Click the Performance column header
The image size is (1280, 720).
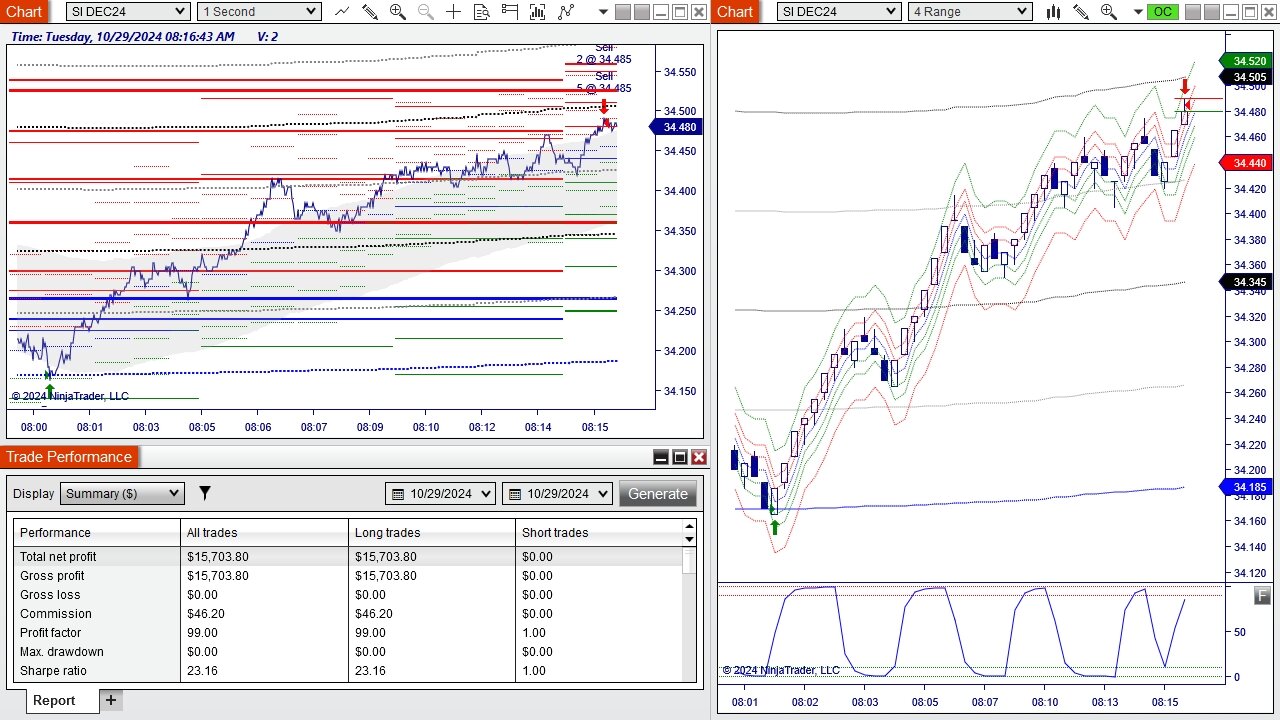pos(97,533)
